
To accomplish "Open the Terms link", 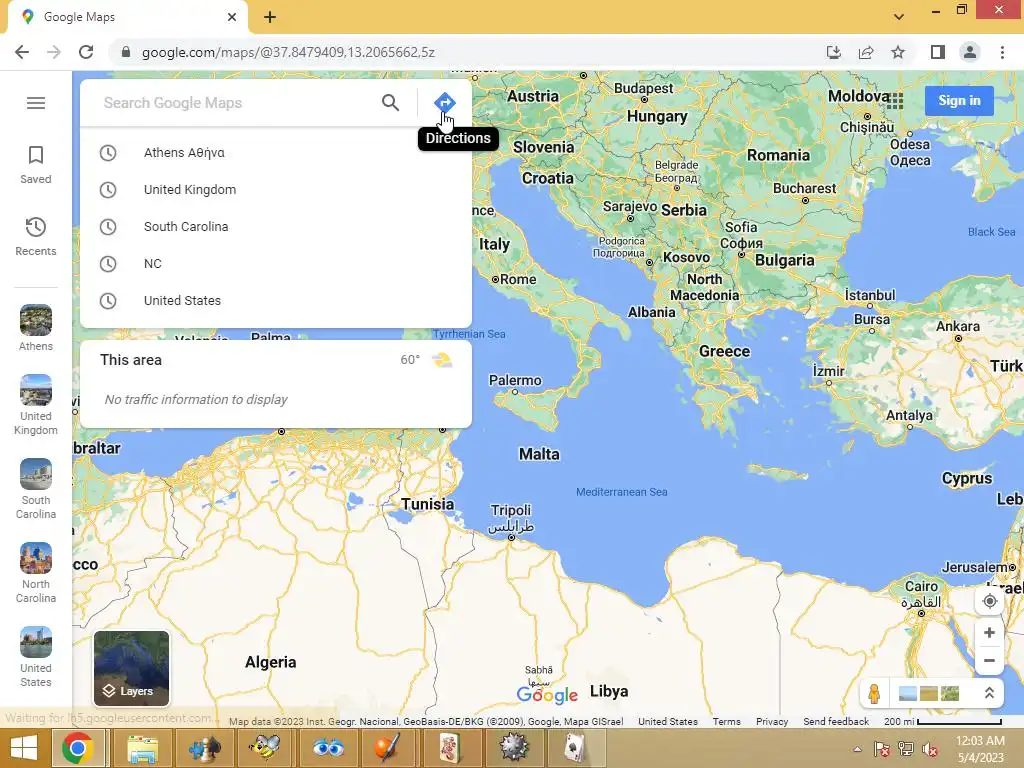I will point(726,722).
